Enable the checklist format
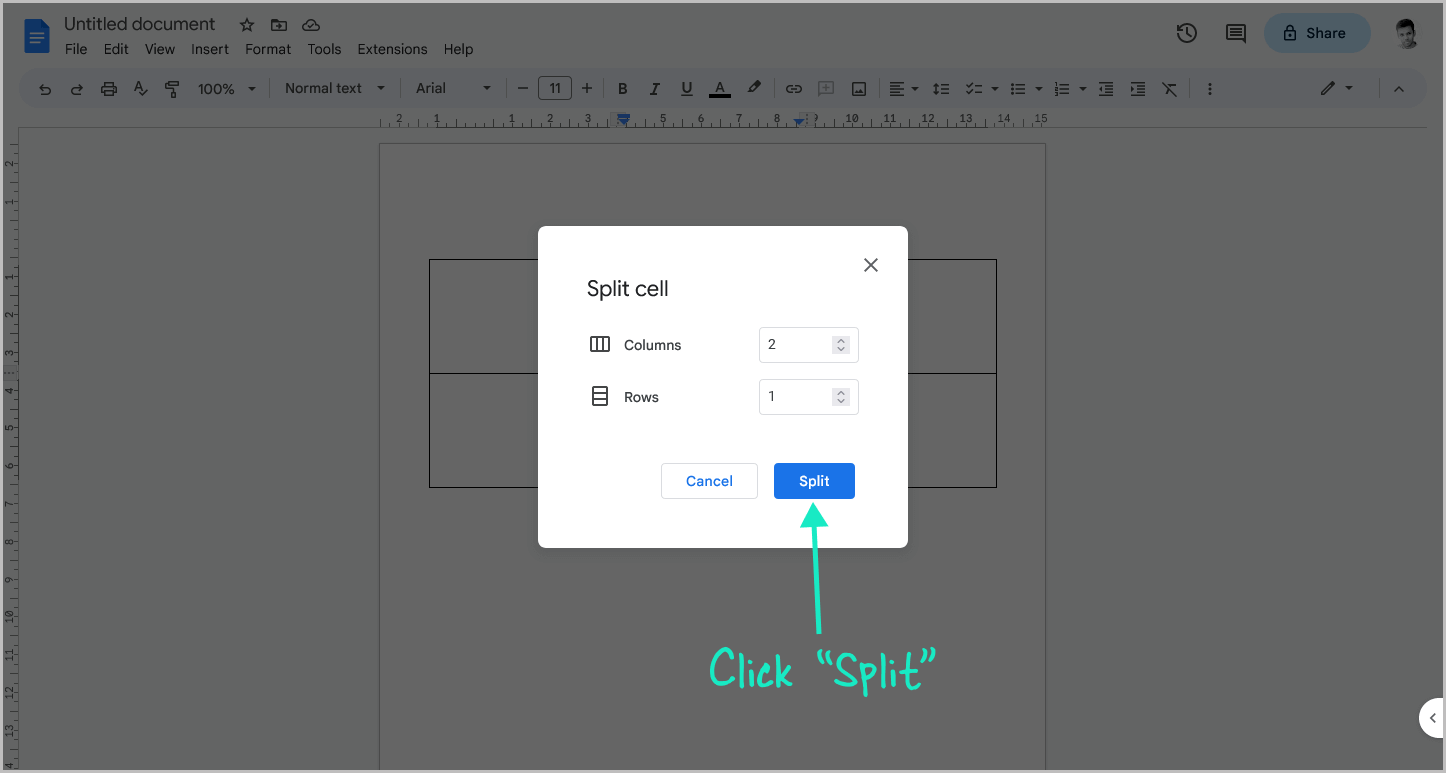 [x=975, y=88]
